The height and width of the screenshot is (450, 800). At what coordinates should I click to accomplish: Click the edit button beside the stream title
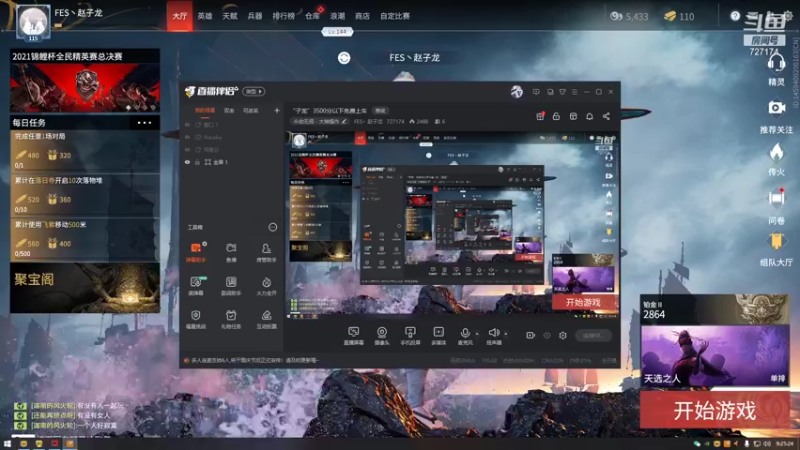(x=381, y=110)
